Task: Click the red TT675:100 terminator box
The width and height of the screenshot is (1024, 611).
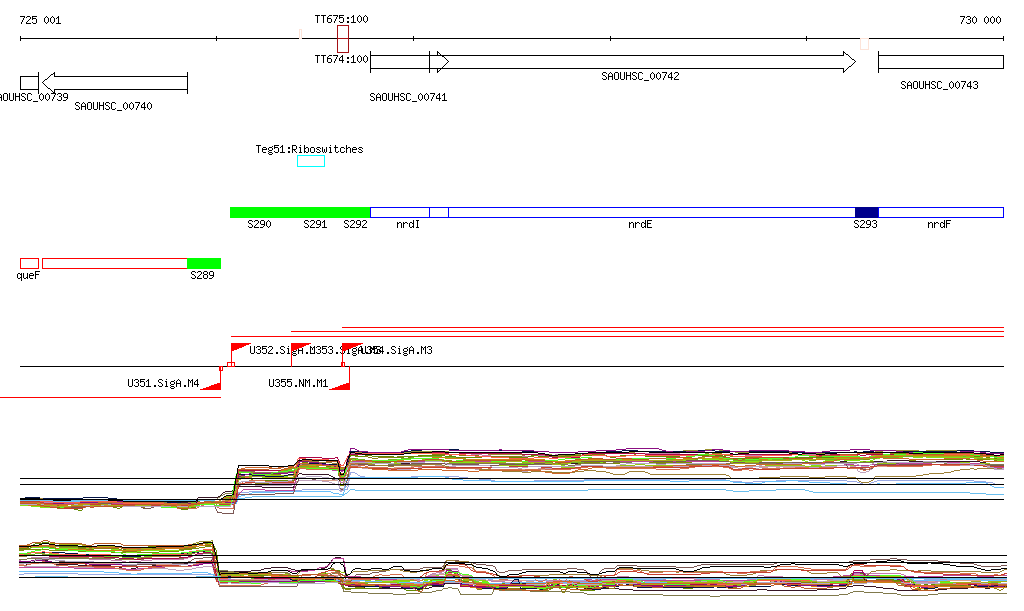Action: [343, 39]
